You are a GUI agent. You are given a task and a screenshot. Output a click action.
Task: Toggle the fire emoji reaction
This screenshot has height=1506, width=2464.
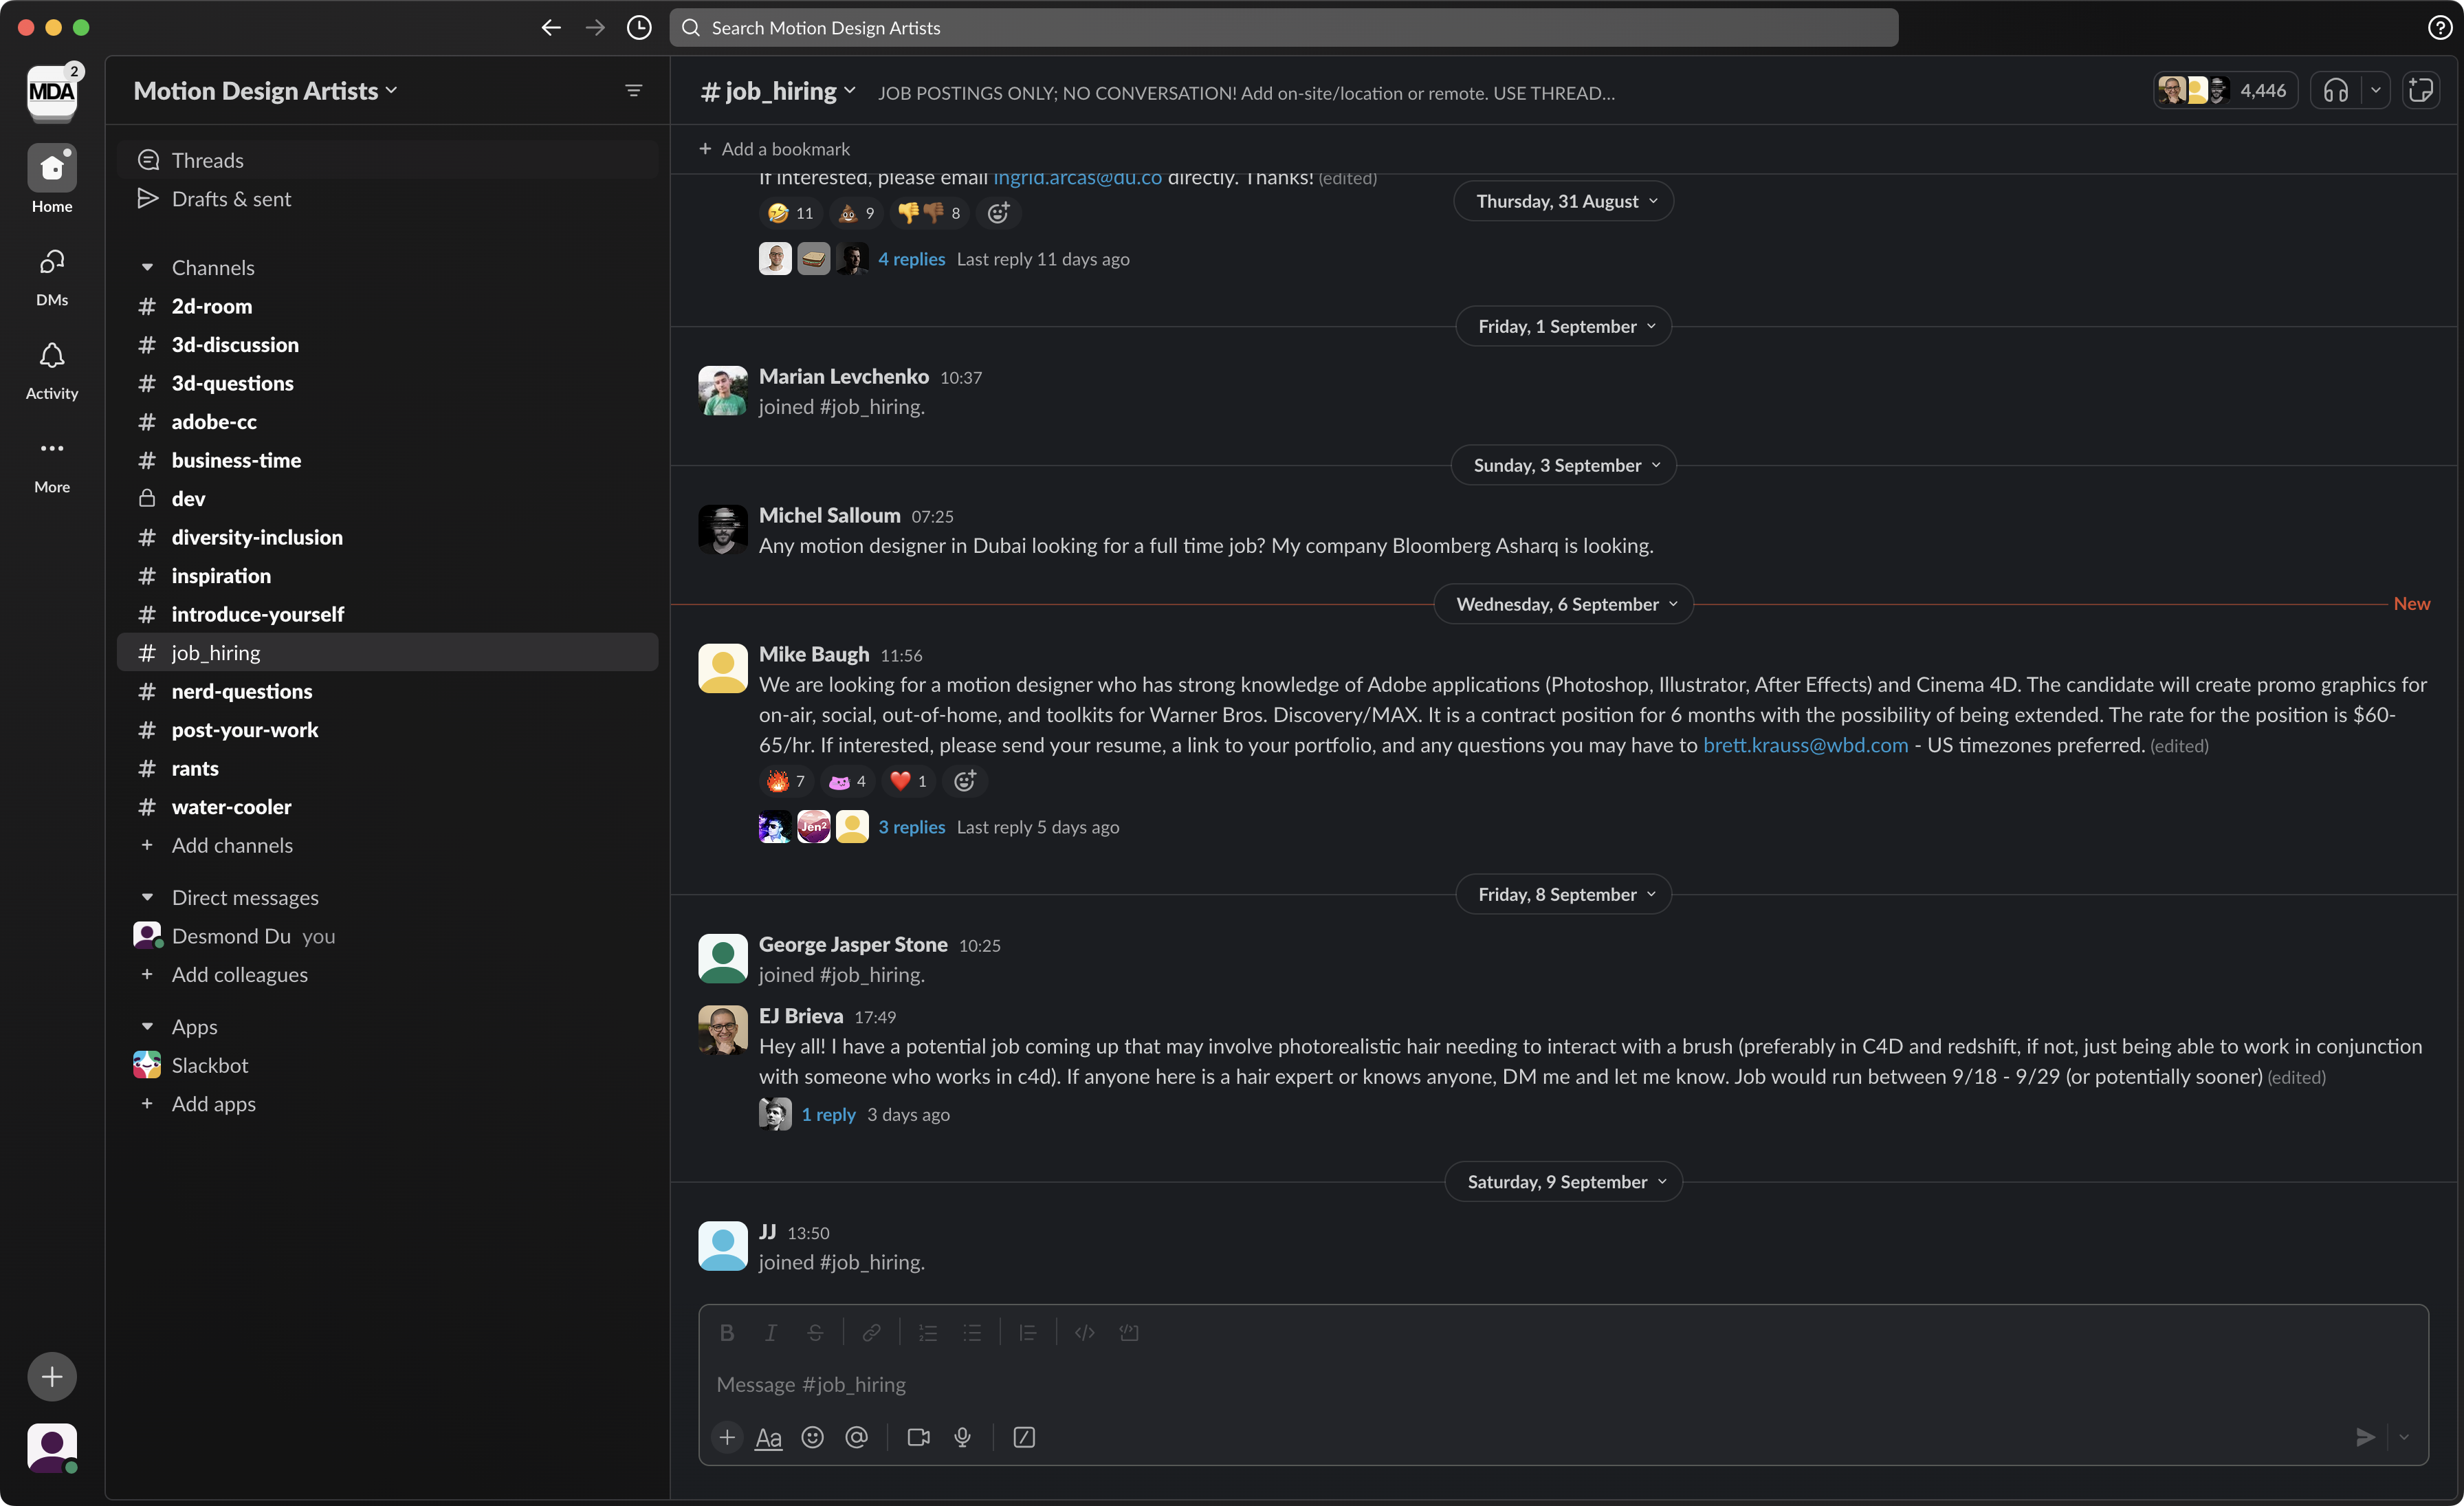[x=786, y=781]
